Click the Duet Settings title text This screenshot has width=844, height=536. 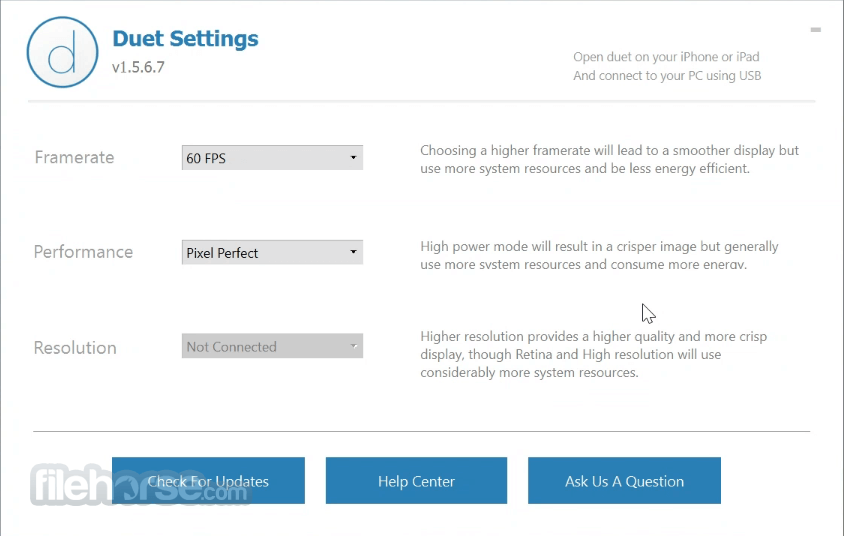[x=185, y=39]
